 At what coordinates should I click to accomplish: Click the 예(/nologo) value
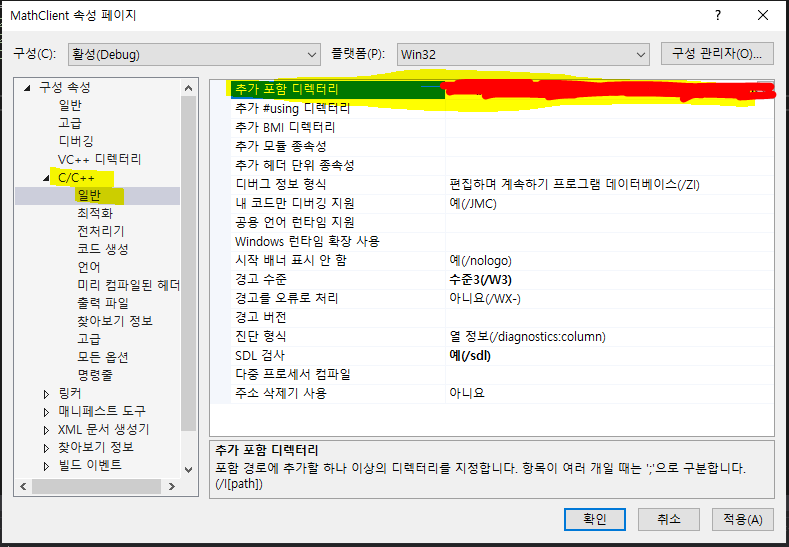tap(481, 260)
